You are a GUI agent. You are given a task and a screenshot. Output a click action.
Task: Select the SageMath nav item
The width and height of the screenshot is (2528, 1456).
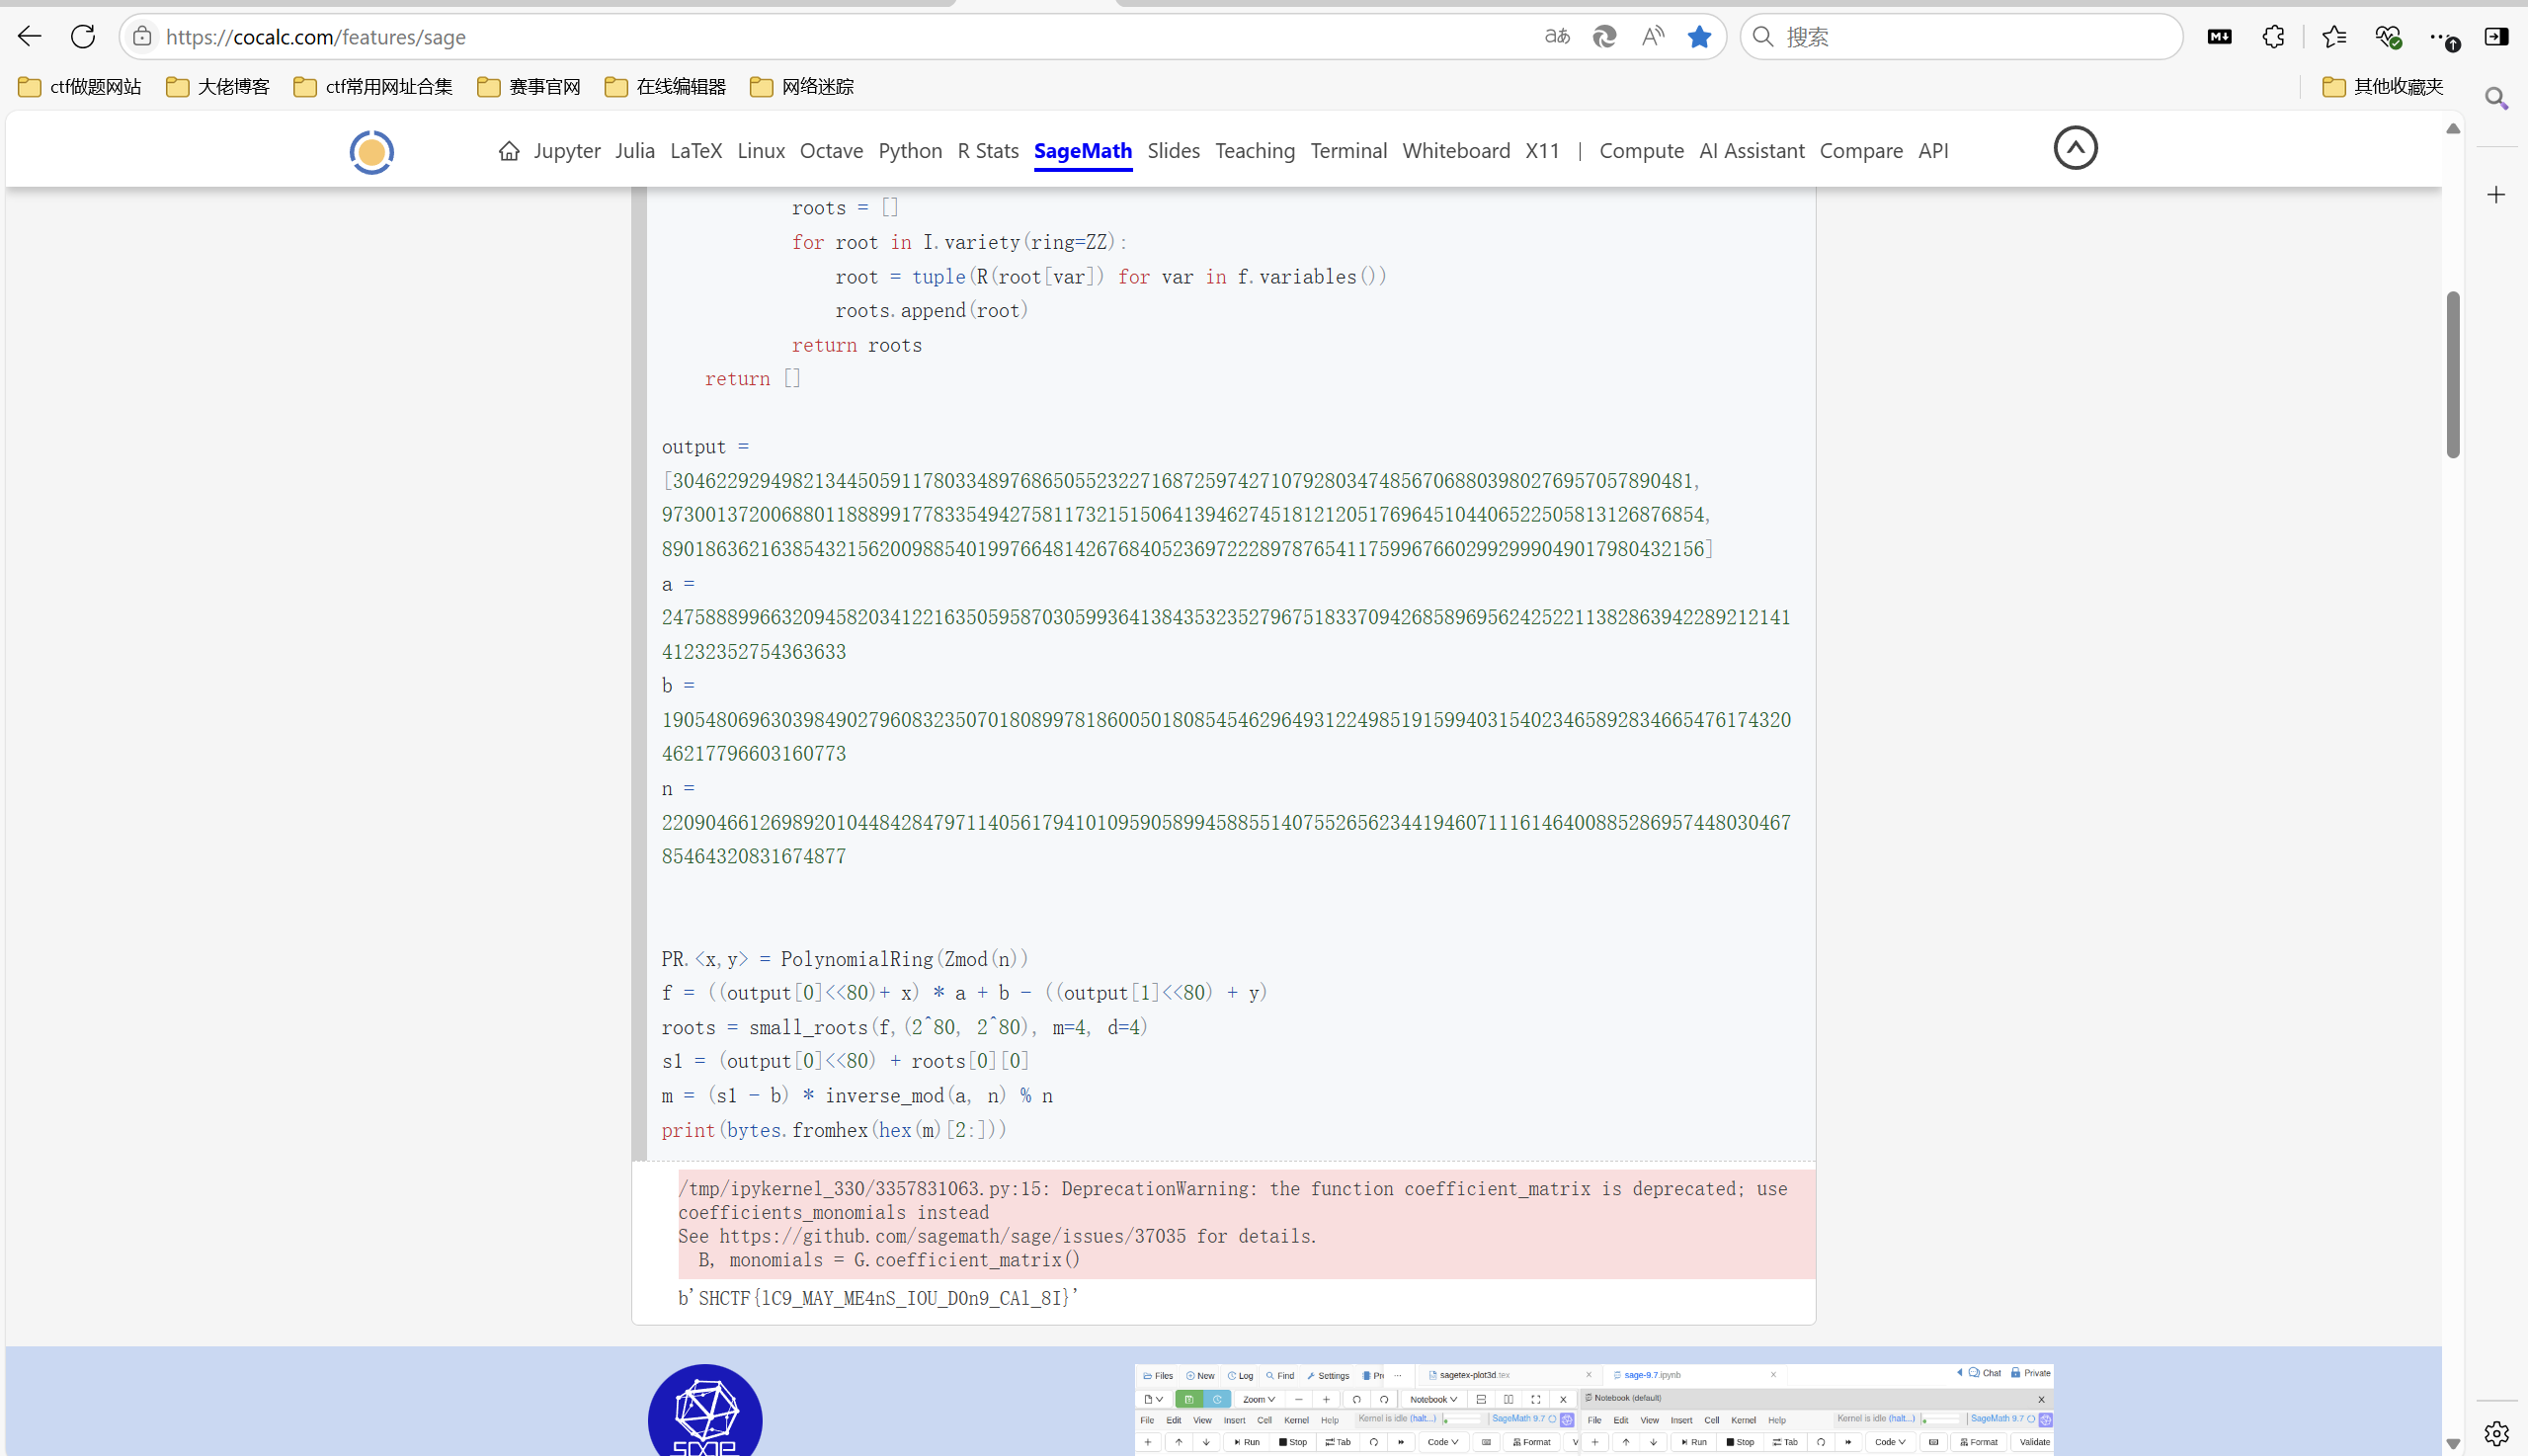1083,151
